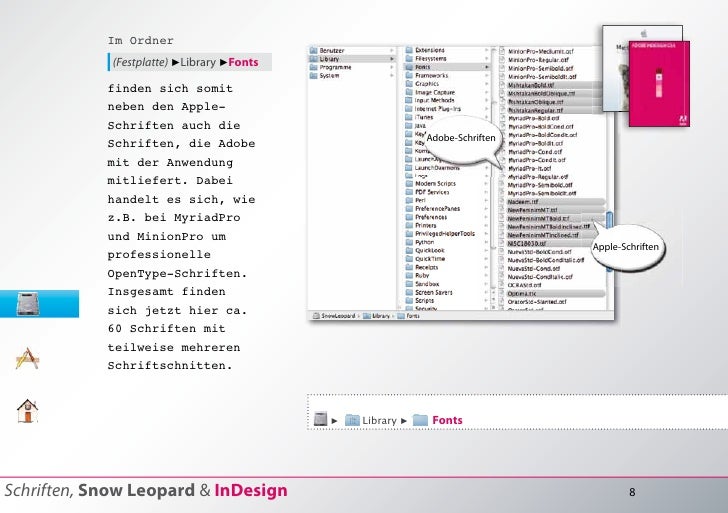Expand arrow beside Input Methods folder

tap(487, 100)
